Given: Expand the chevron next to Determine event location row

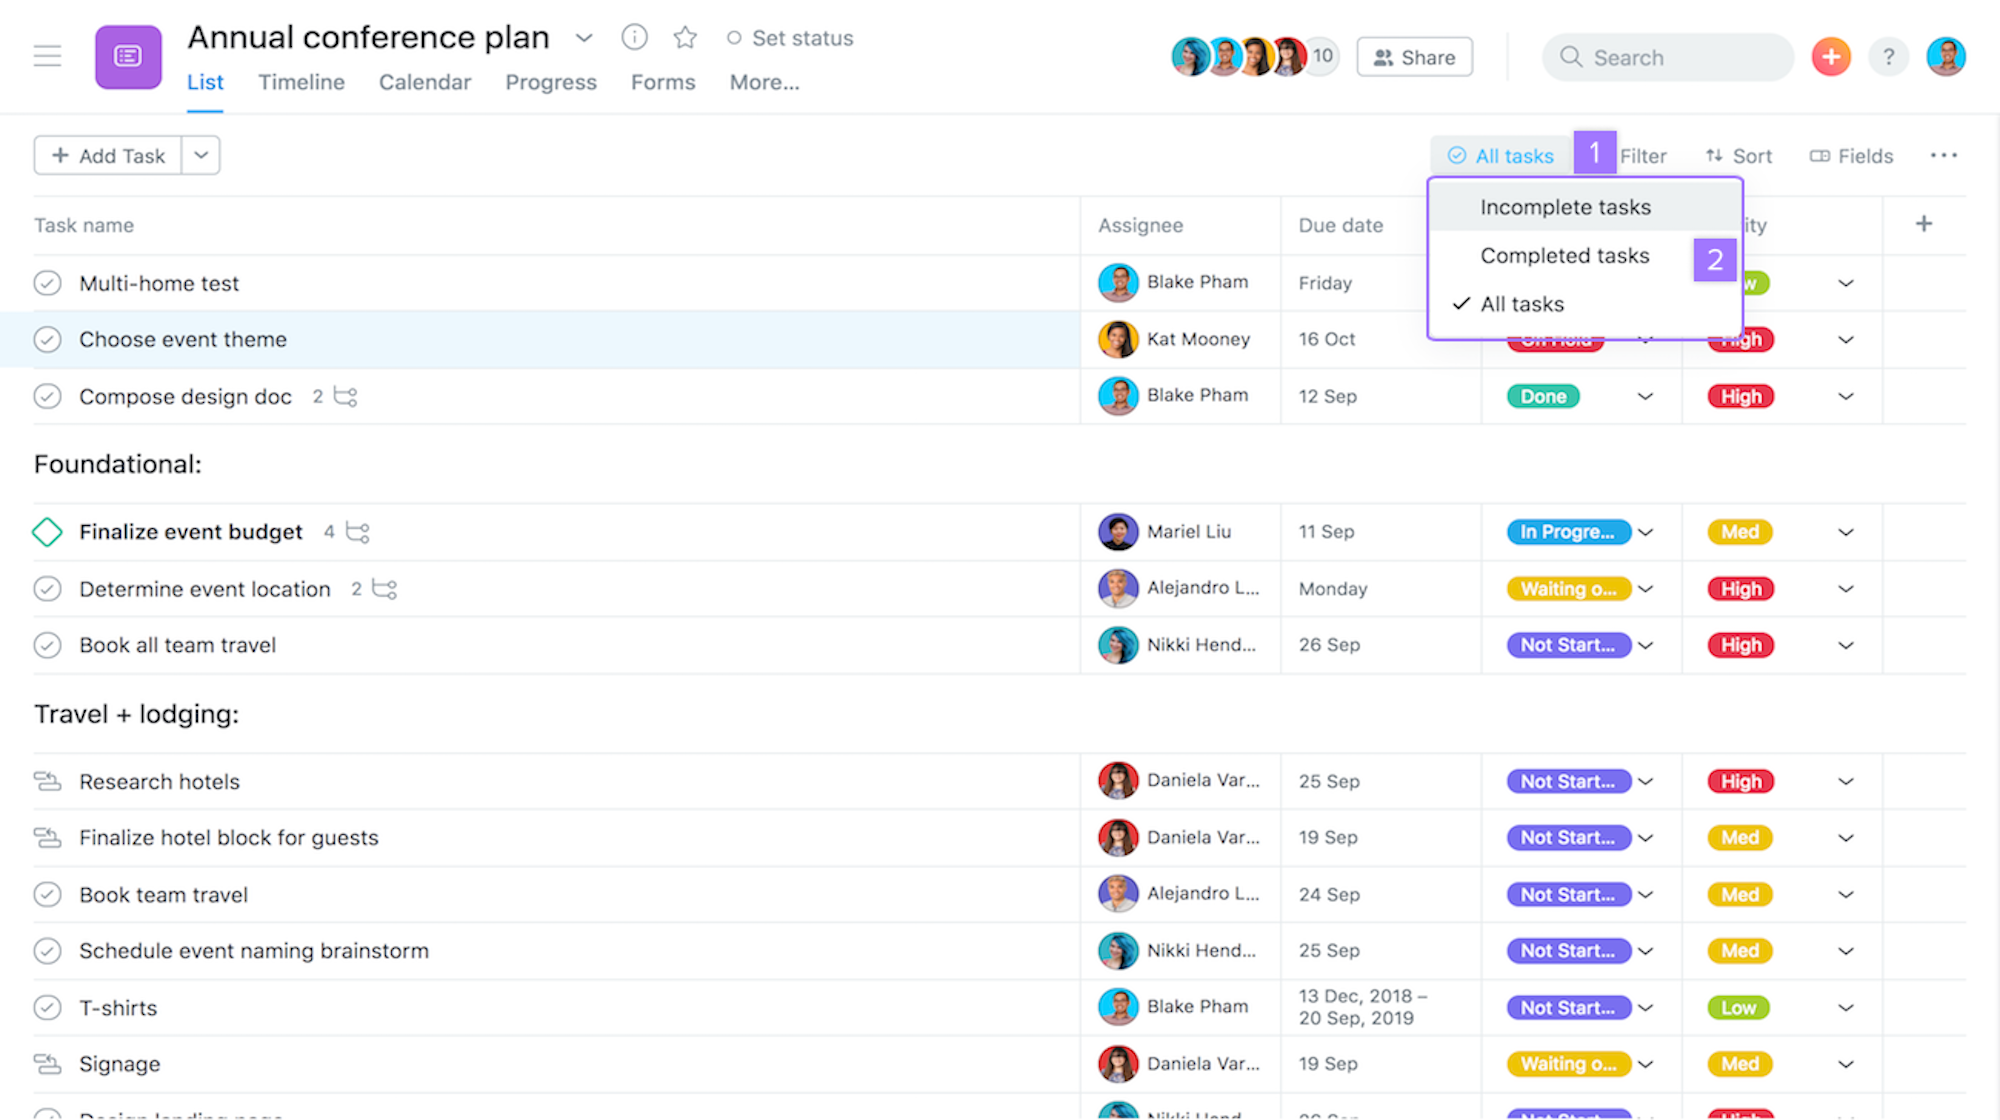Looking at the screenshot, I should 1846,588.
